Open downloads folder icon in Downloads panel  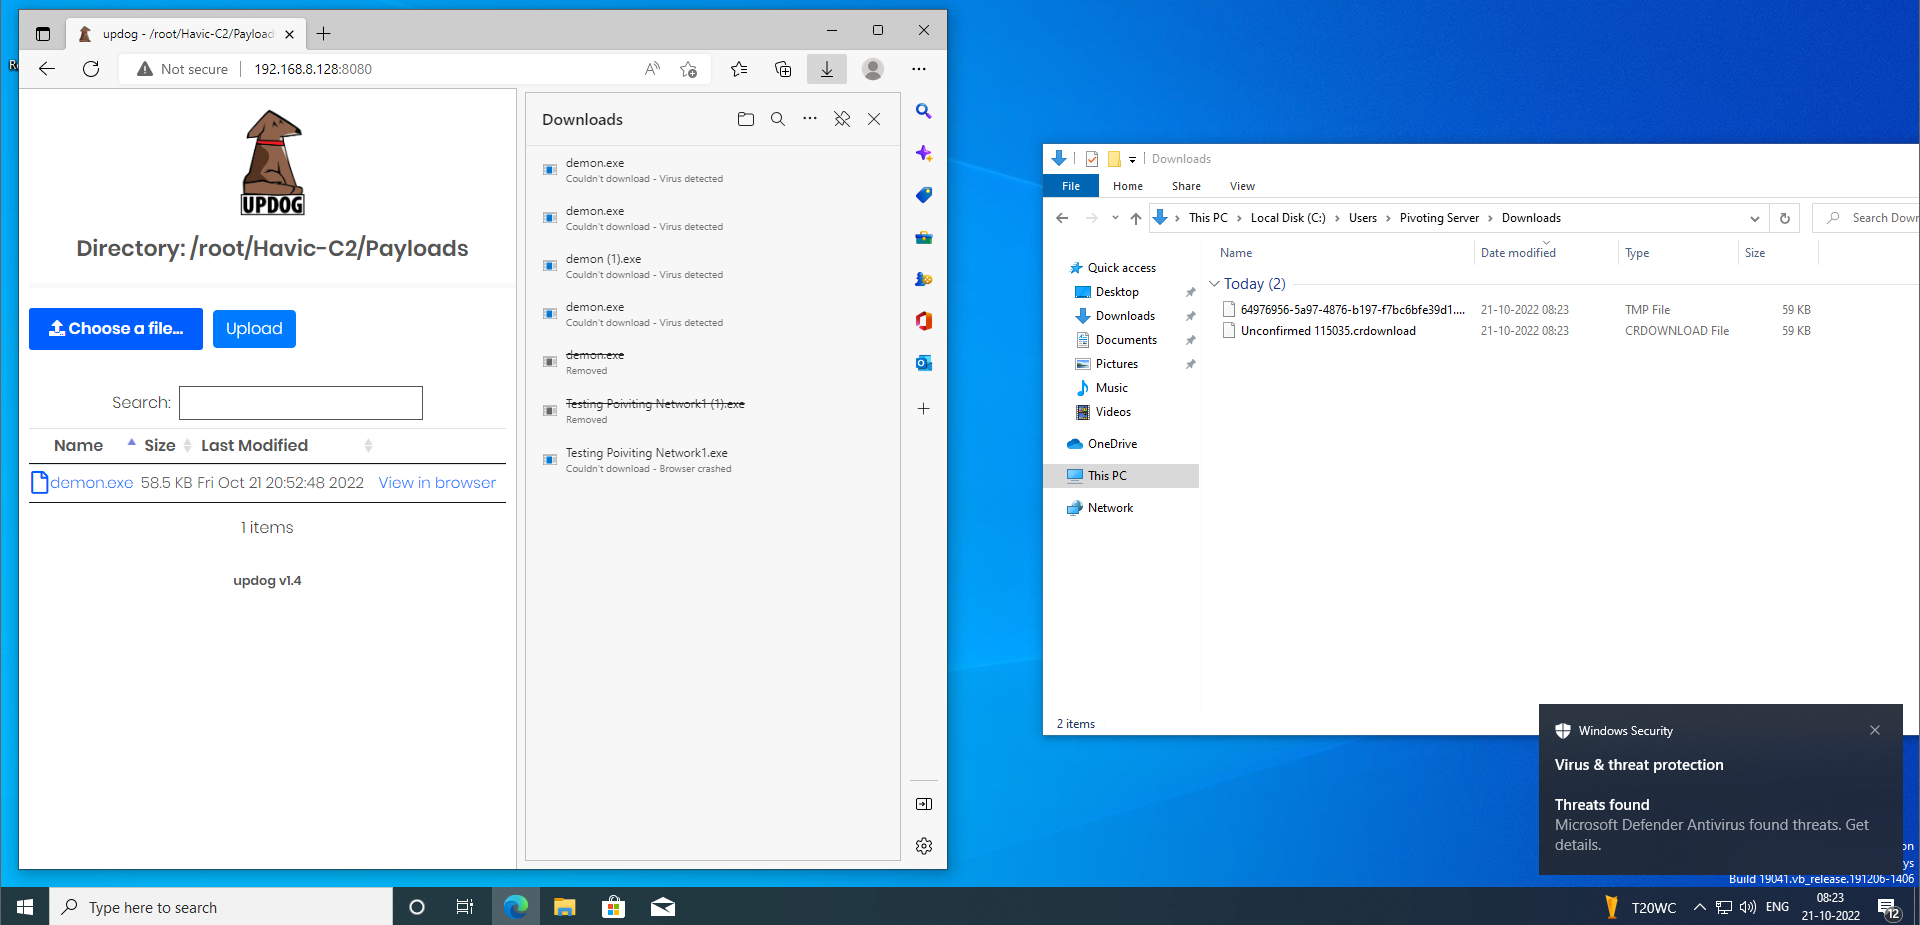(x=745, y=119)
